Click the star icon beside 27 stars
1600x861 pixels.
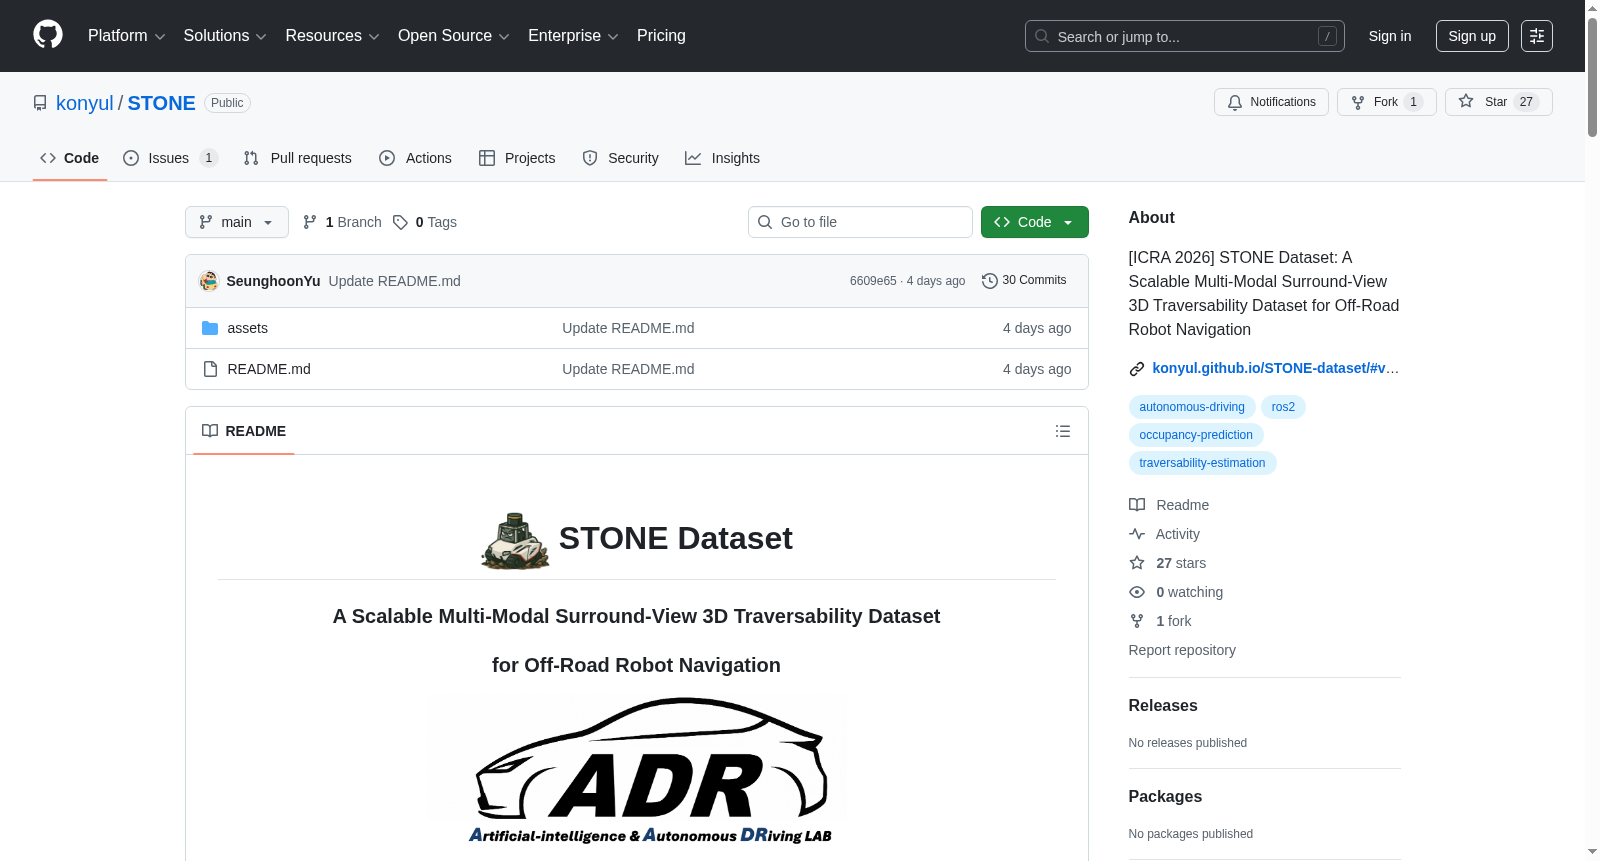1137,563
